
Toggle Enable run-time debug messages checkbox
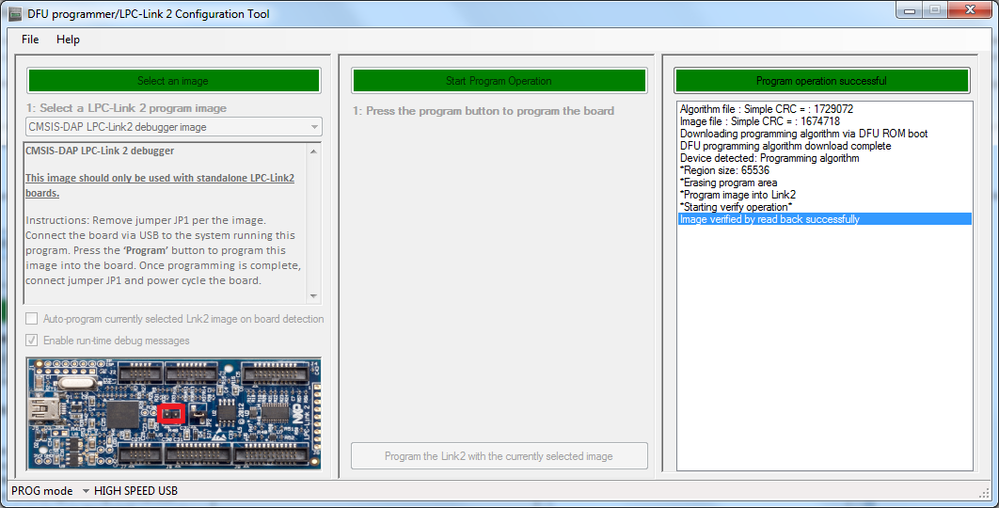(31, 340)
